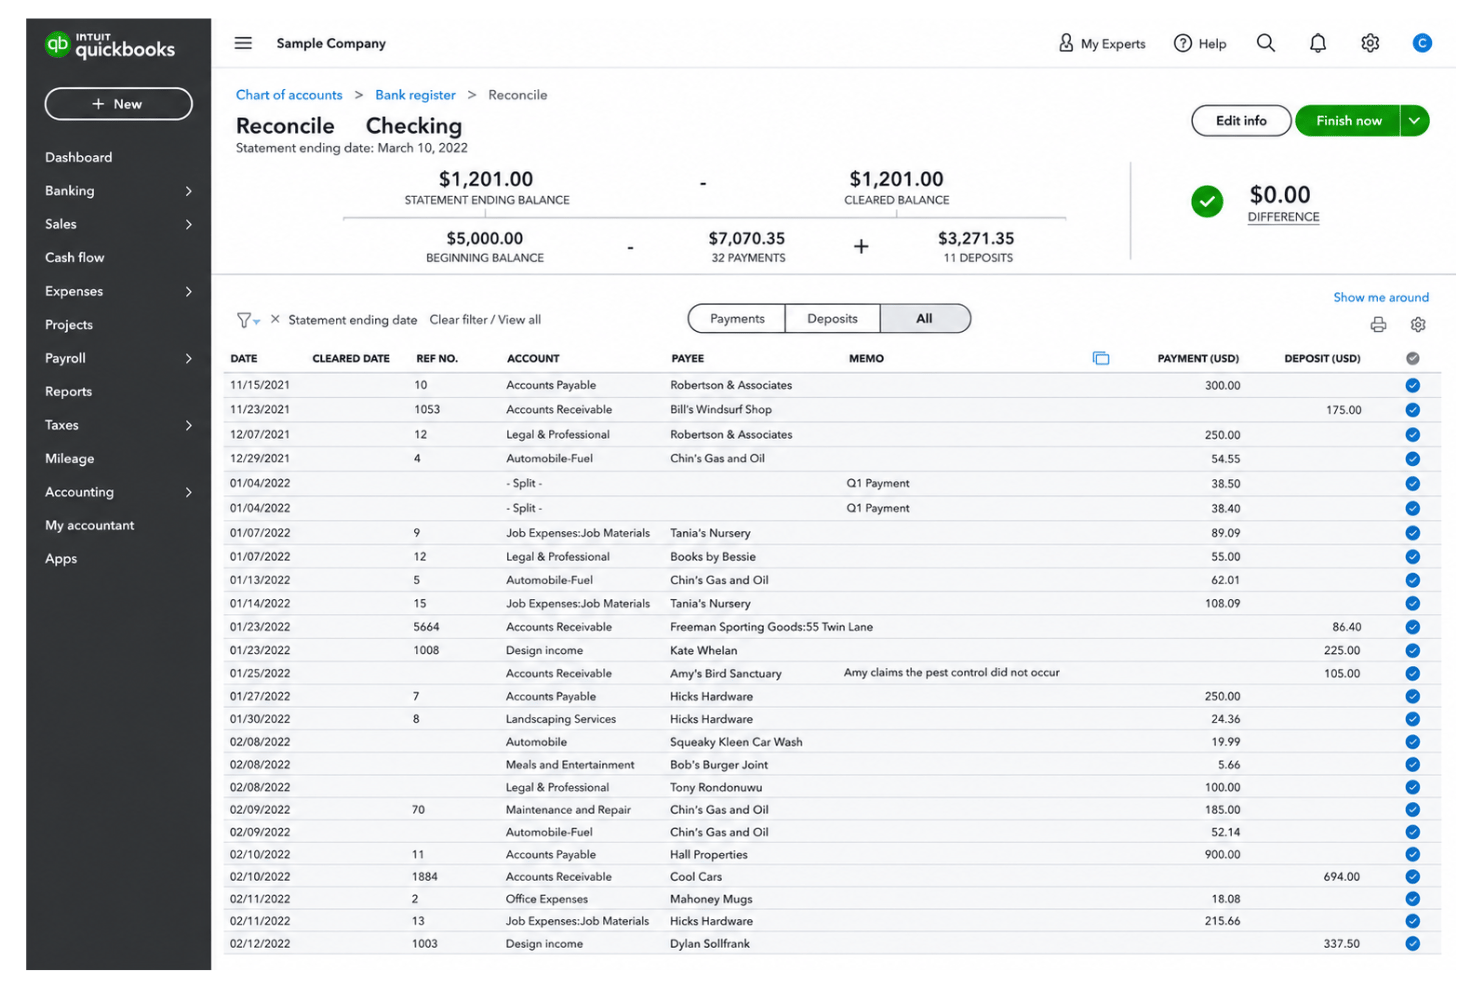This screenshot has width=1480, height=987.
Task: Sort by the DATE column header
Action: click(244, 358)
